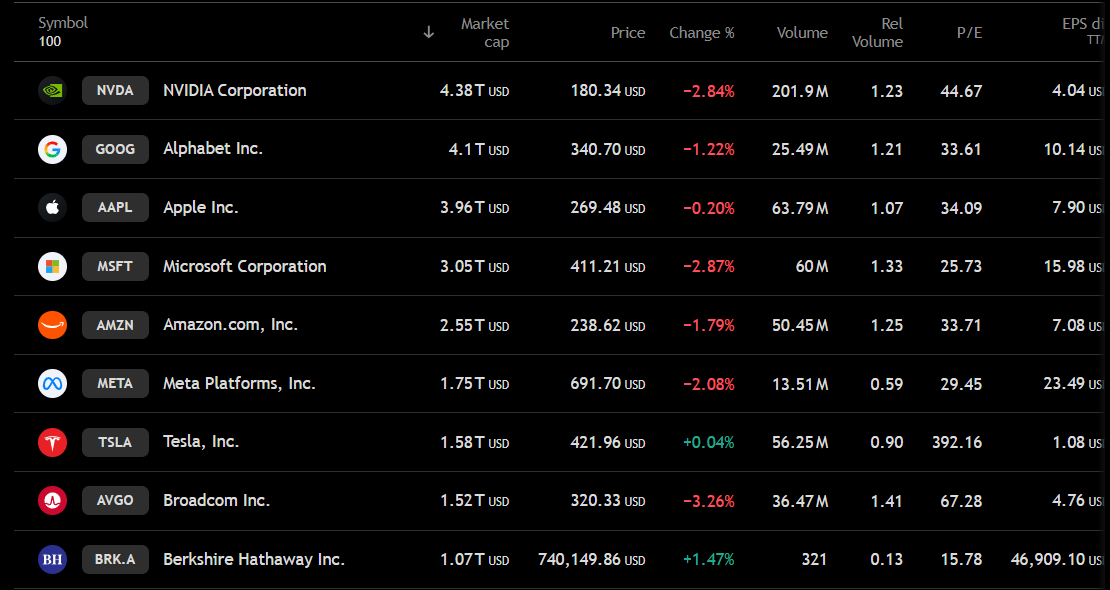Click the Microsoft logo icon
This screenshot has width=1110, height=590.
pyautogui.click(x=52, y=266)
